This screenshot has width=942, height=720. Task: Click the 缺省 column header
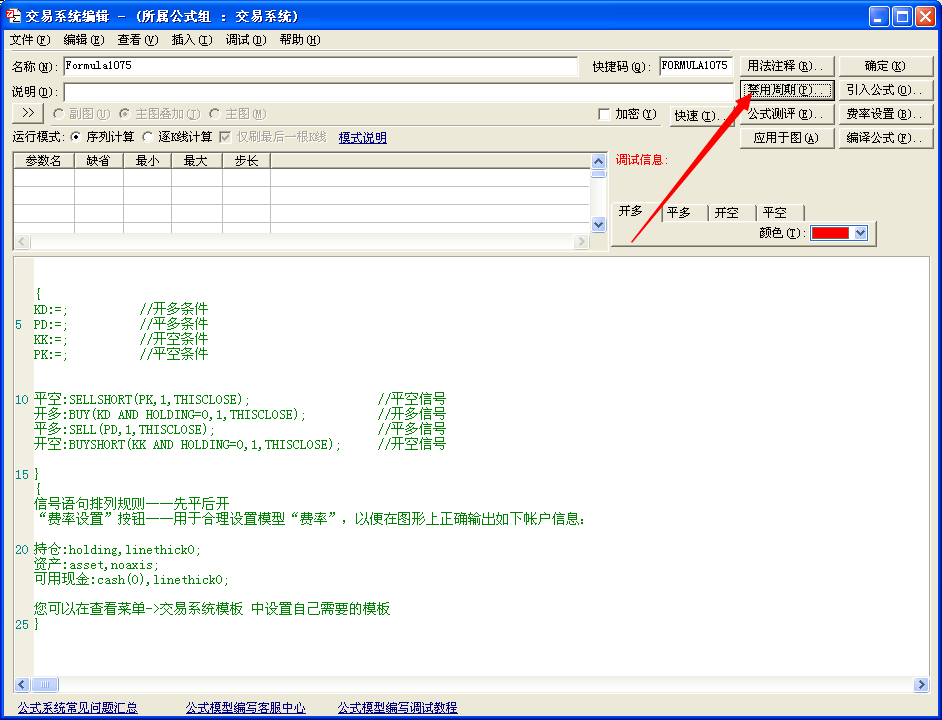click(99, 161)
